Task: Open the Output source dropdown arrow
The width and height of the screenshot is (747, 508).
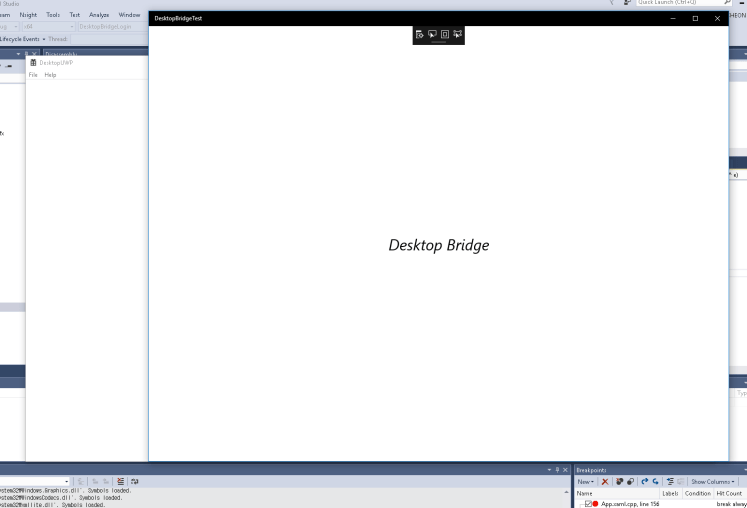Action: coord(66,481)
